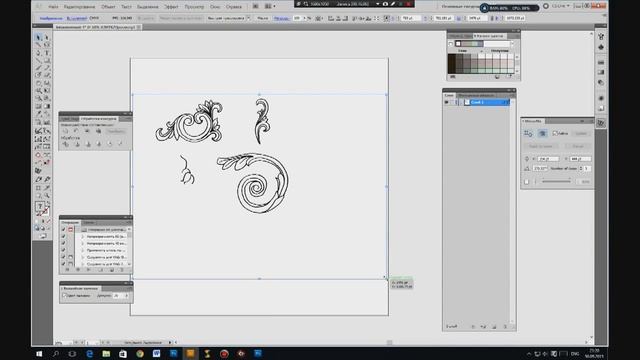The height and width of the screenshot is (360, 640).
Task: Click the Minus Back pathfinder icon
Action: point(120,144)
